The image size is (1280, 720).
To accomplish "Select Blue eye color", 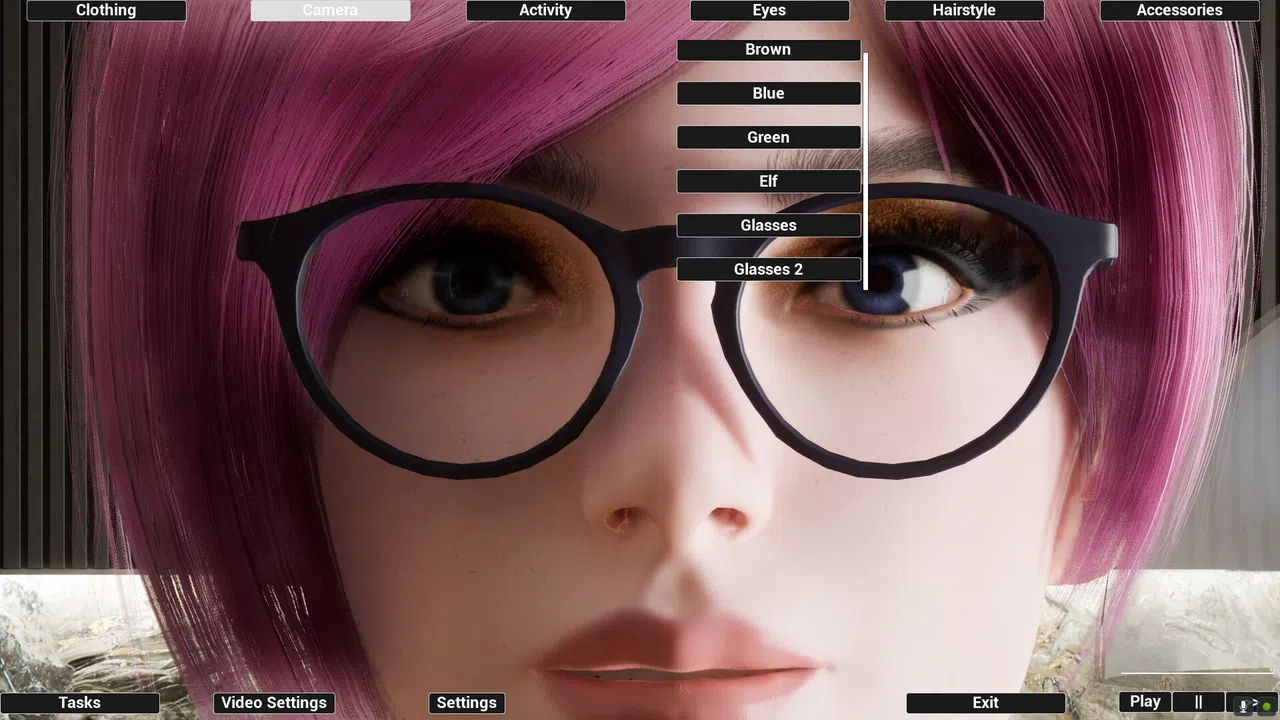I will (768, 93).
